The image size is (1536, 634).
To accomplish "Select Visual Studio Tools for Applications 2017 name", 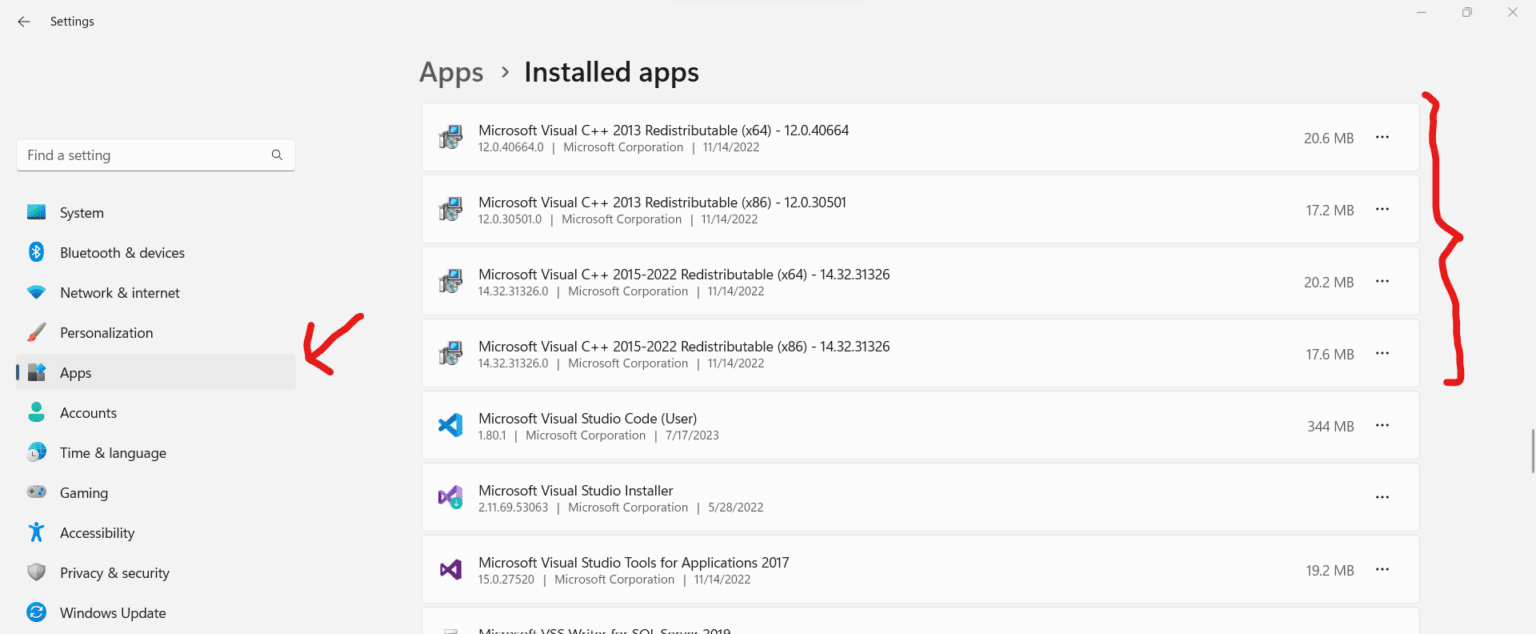I will click(x=634, y=562).
